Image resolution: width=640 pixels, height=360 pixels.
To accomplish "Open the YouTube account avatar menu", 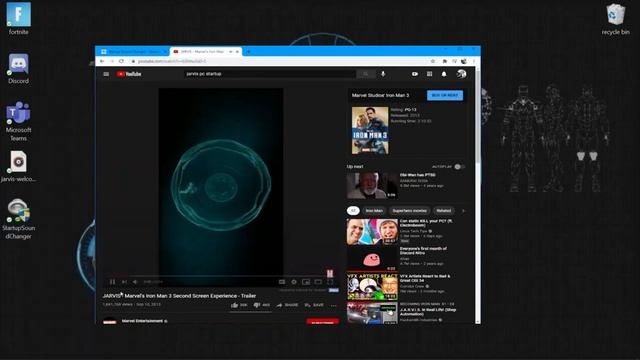I will pos(462,74).
